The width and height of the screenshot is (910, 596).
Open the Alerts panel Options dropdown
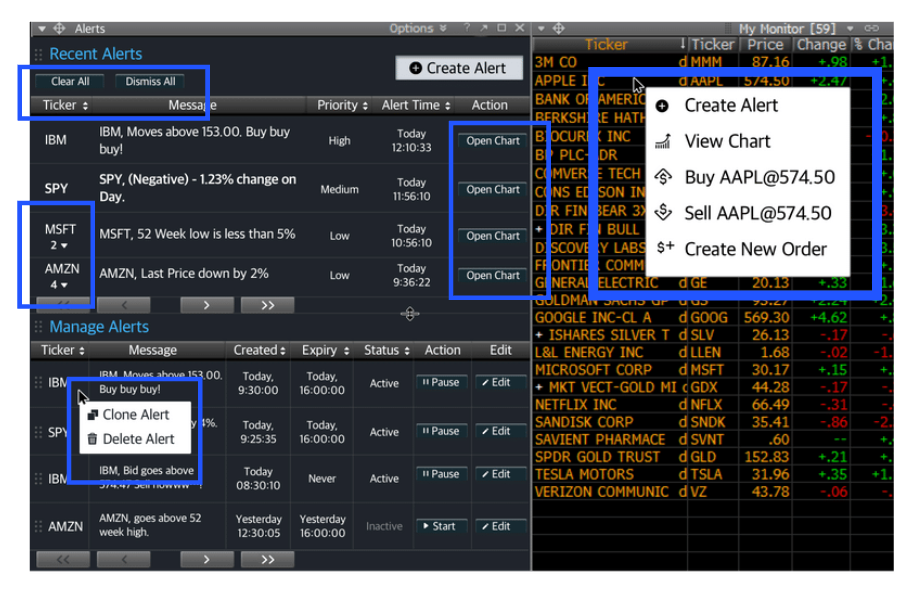click(x=418, y=28)
